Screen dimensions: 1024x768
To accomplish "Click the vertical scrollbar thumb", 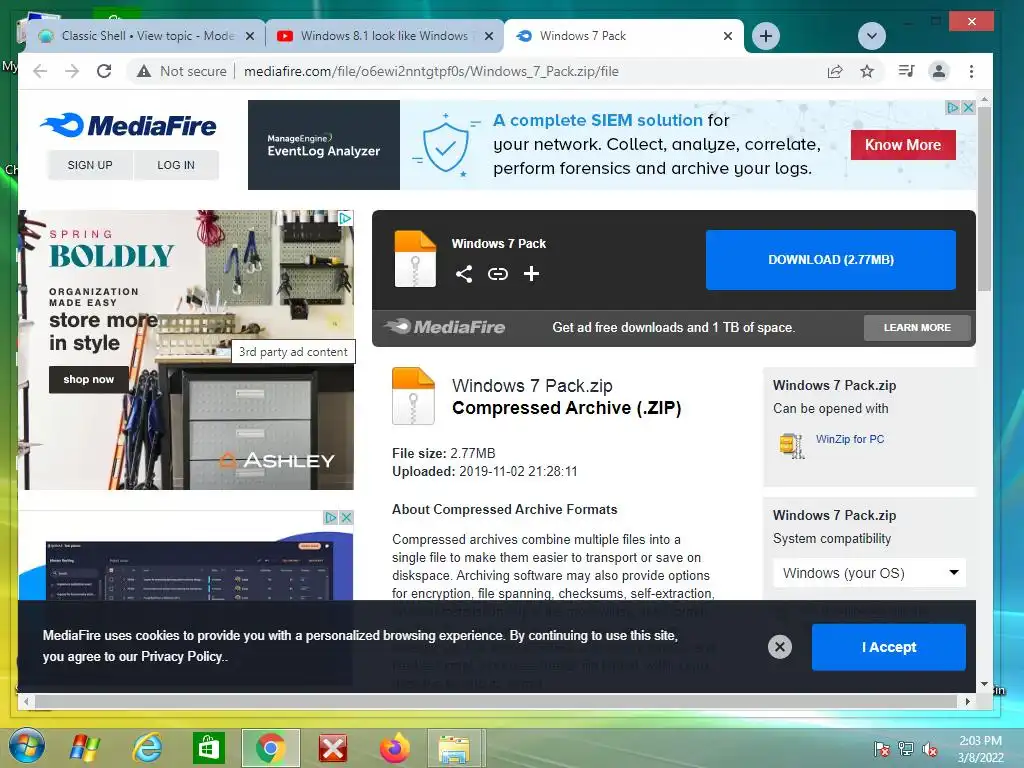I will [x=984, y=199].
